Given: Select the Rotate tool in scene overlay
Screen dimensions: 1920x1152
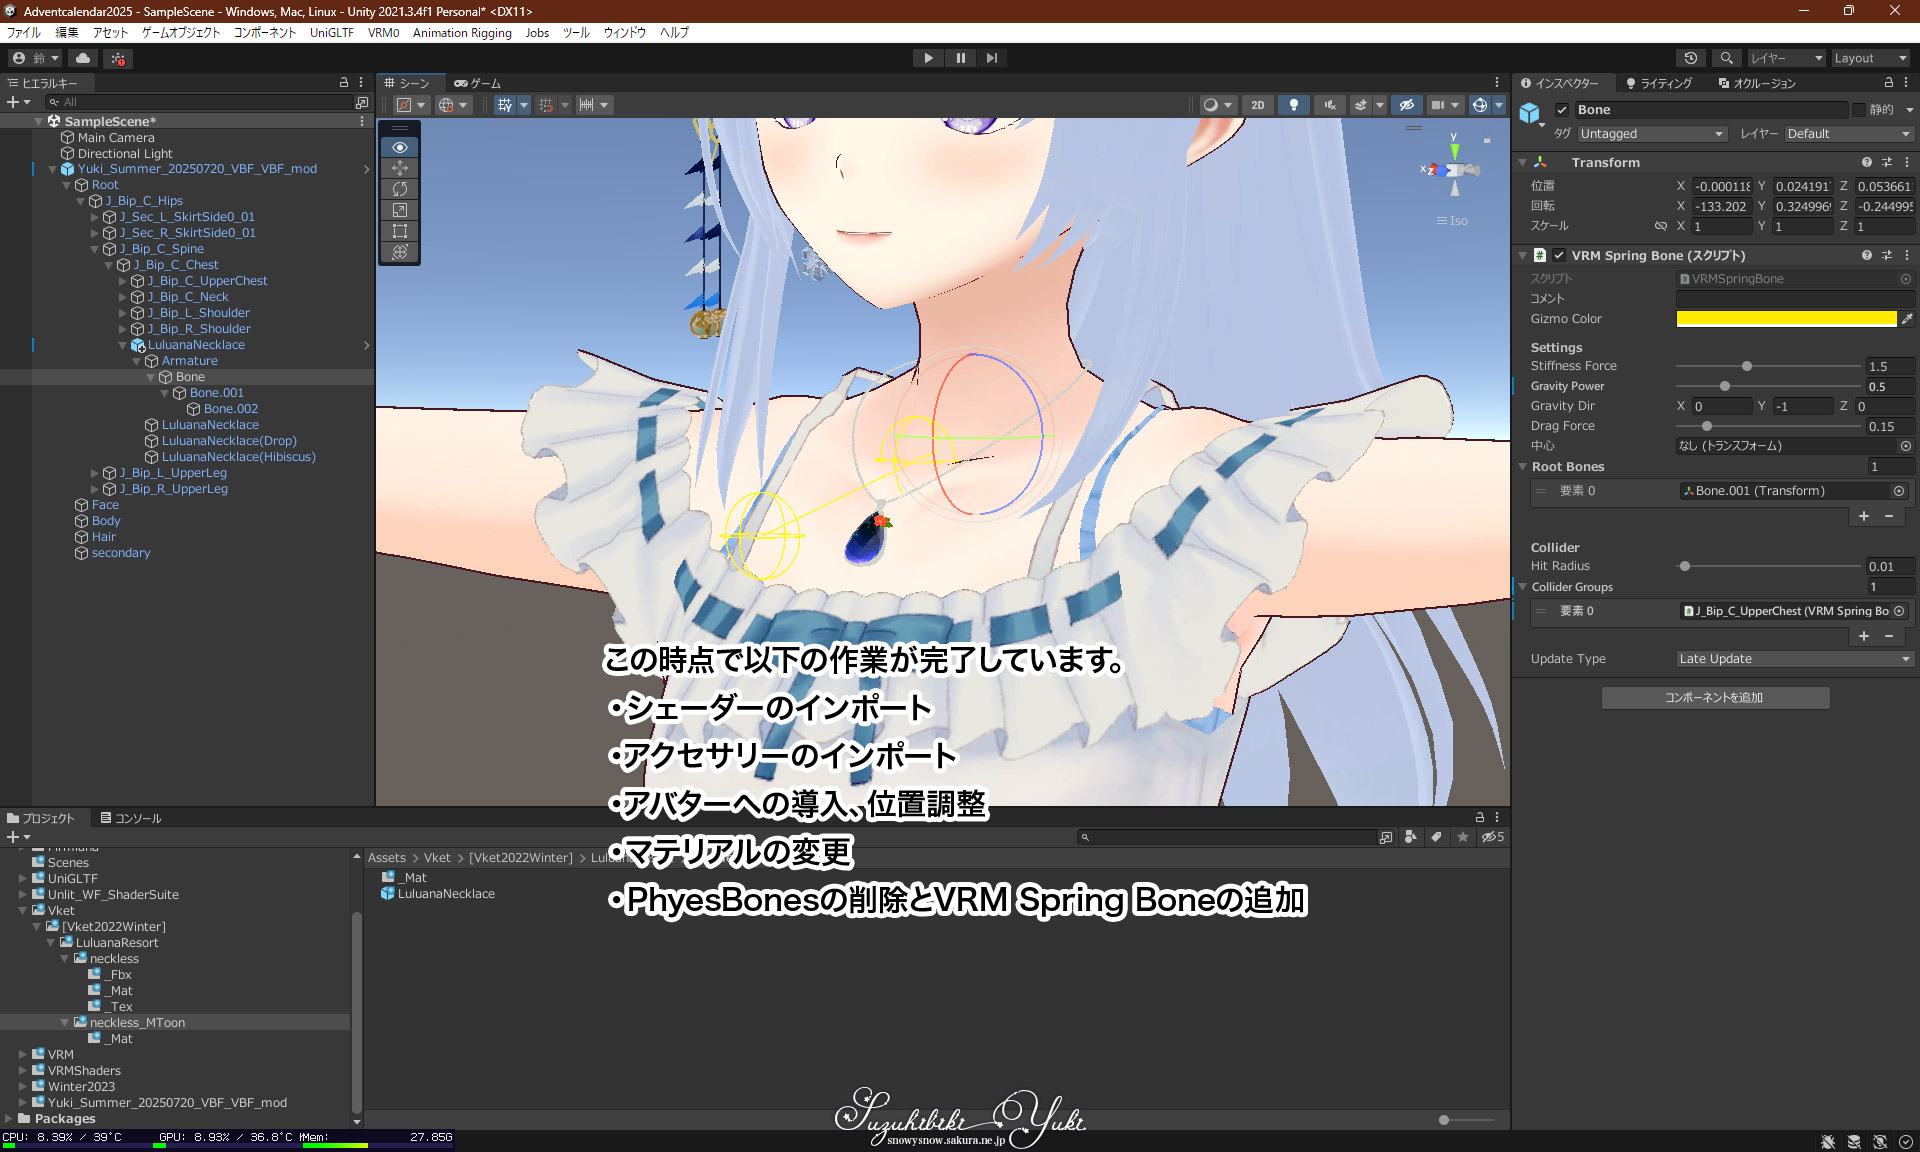Looking at the screenshot, I should pos(400,189).
